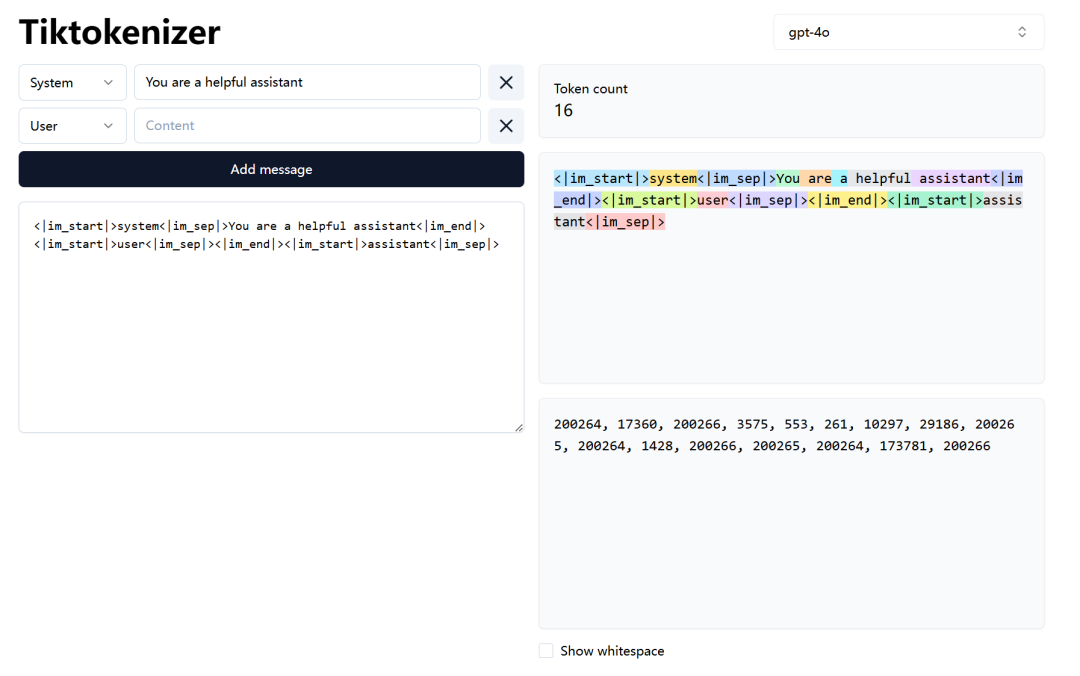Click the Token count label
This screenshot has width=1080, height=676.
[x=590, y=89]
